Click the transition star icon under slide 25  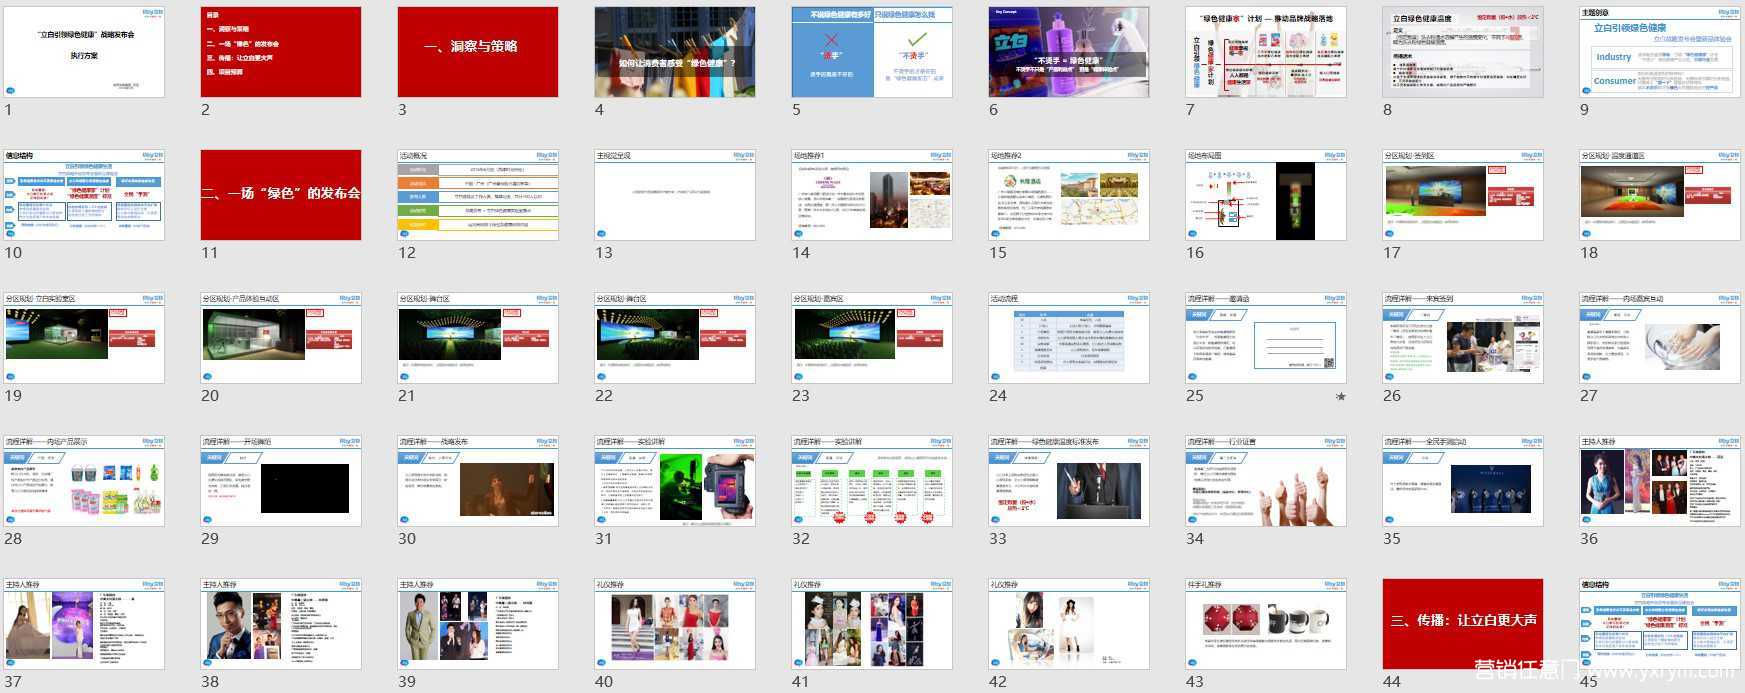click(x=1341, y=397)
